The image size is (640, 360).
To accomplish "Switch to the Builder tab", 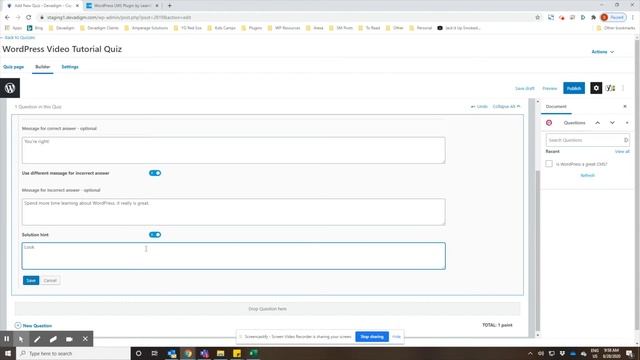I will pos(42,67).
